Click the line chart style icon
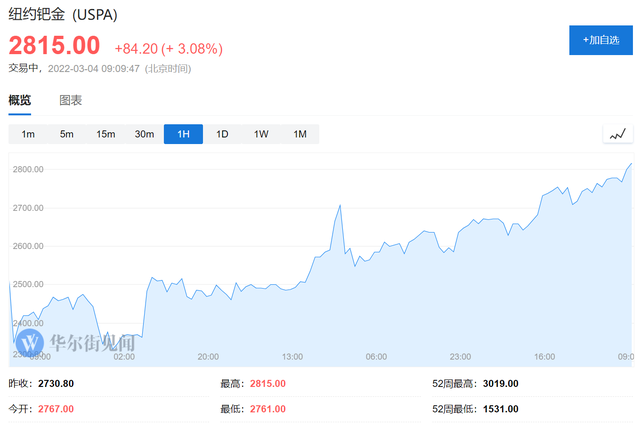This screenshot has width=640, height=426. 617,134
